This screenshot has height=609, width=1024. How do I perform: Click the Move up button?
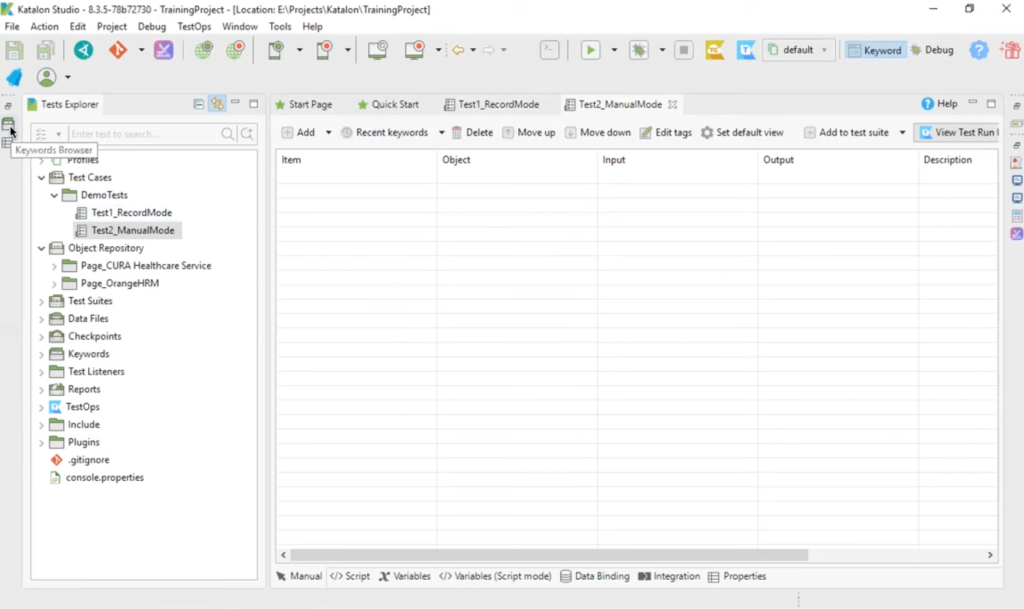click(x=529, y=133)
